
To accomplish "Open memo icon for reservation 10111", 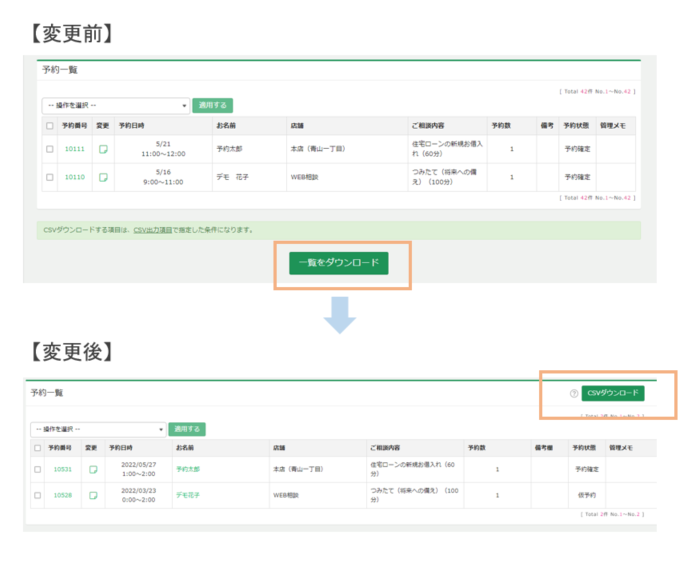I will (103, 149).
